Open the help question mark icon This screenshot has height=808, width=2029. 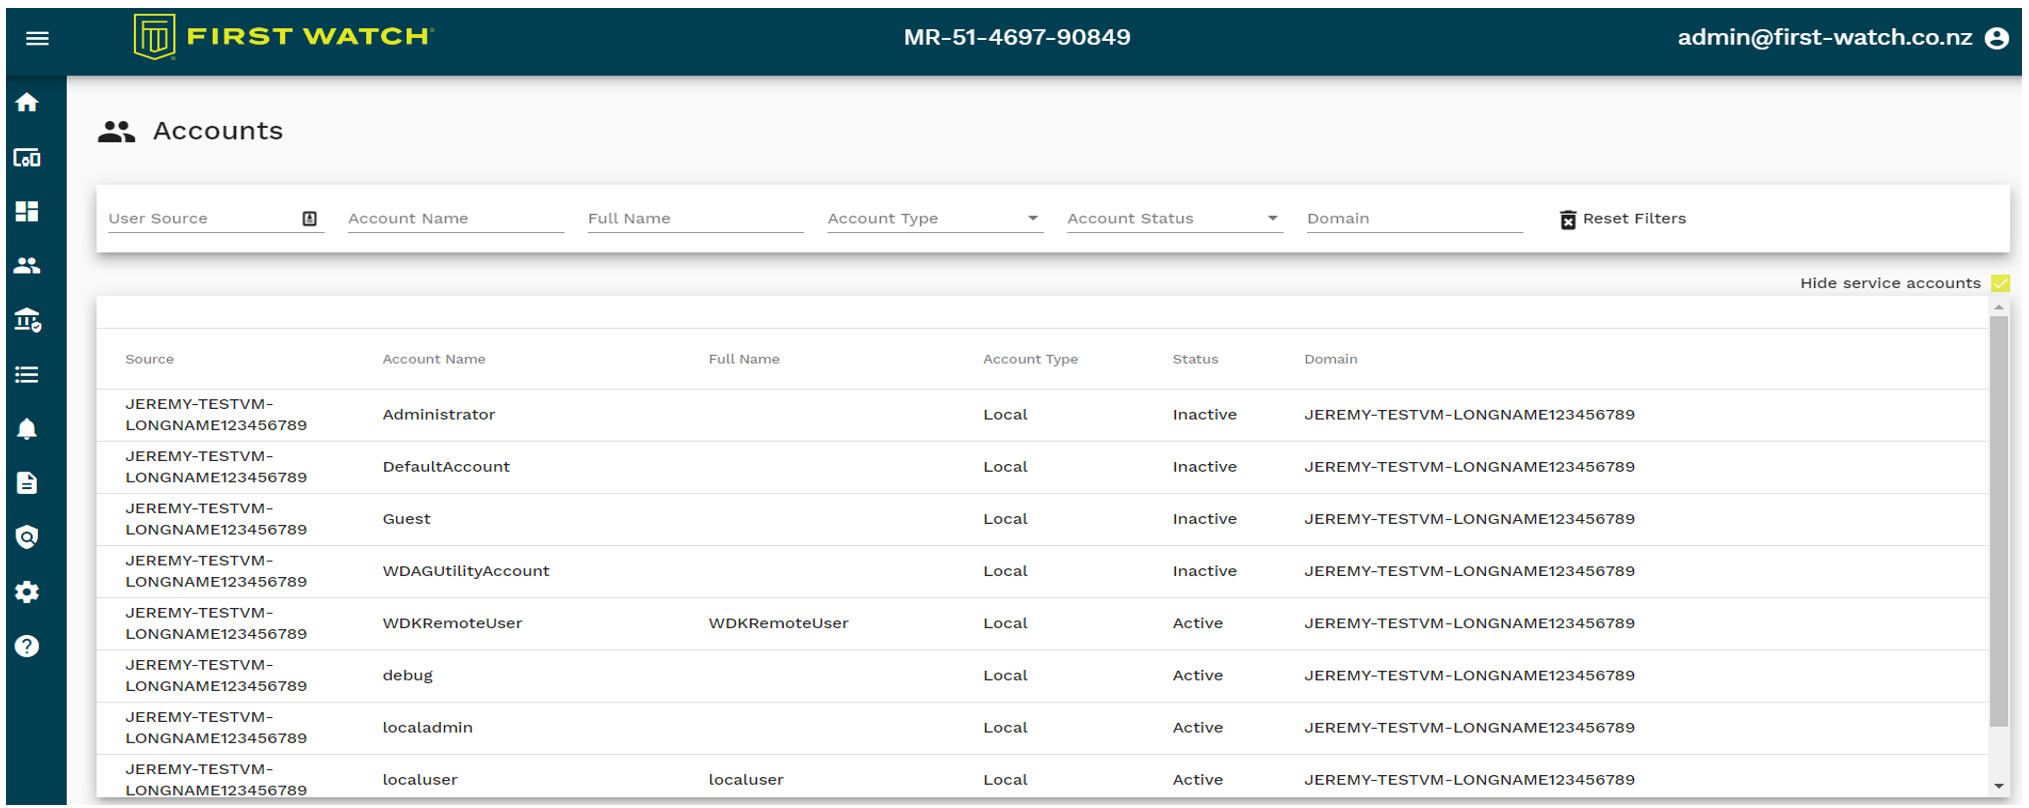coord(27,646)
